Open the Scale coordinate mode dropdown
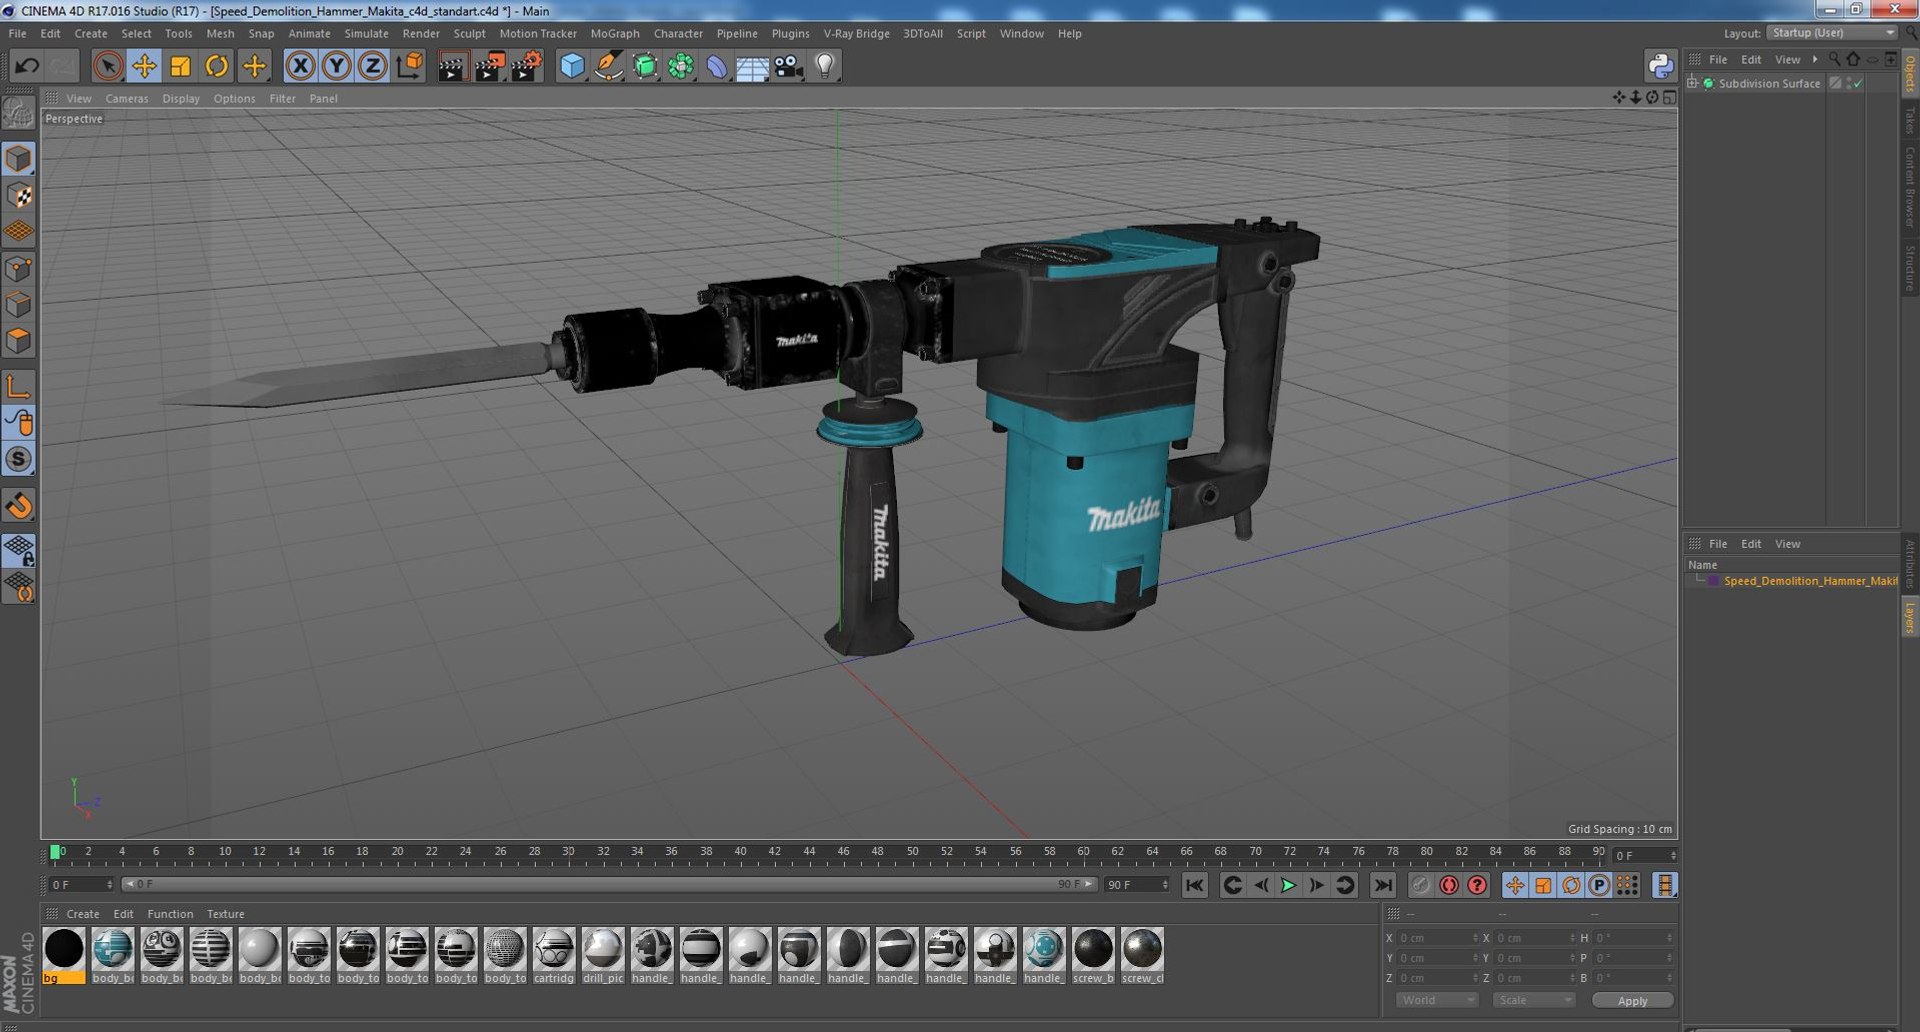The width and height of the screenshot is (1920, 1032). 1534,1000
